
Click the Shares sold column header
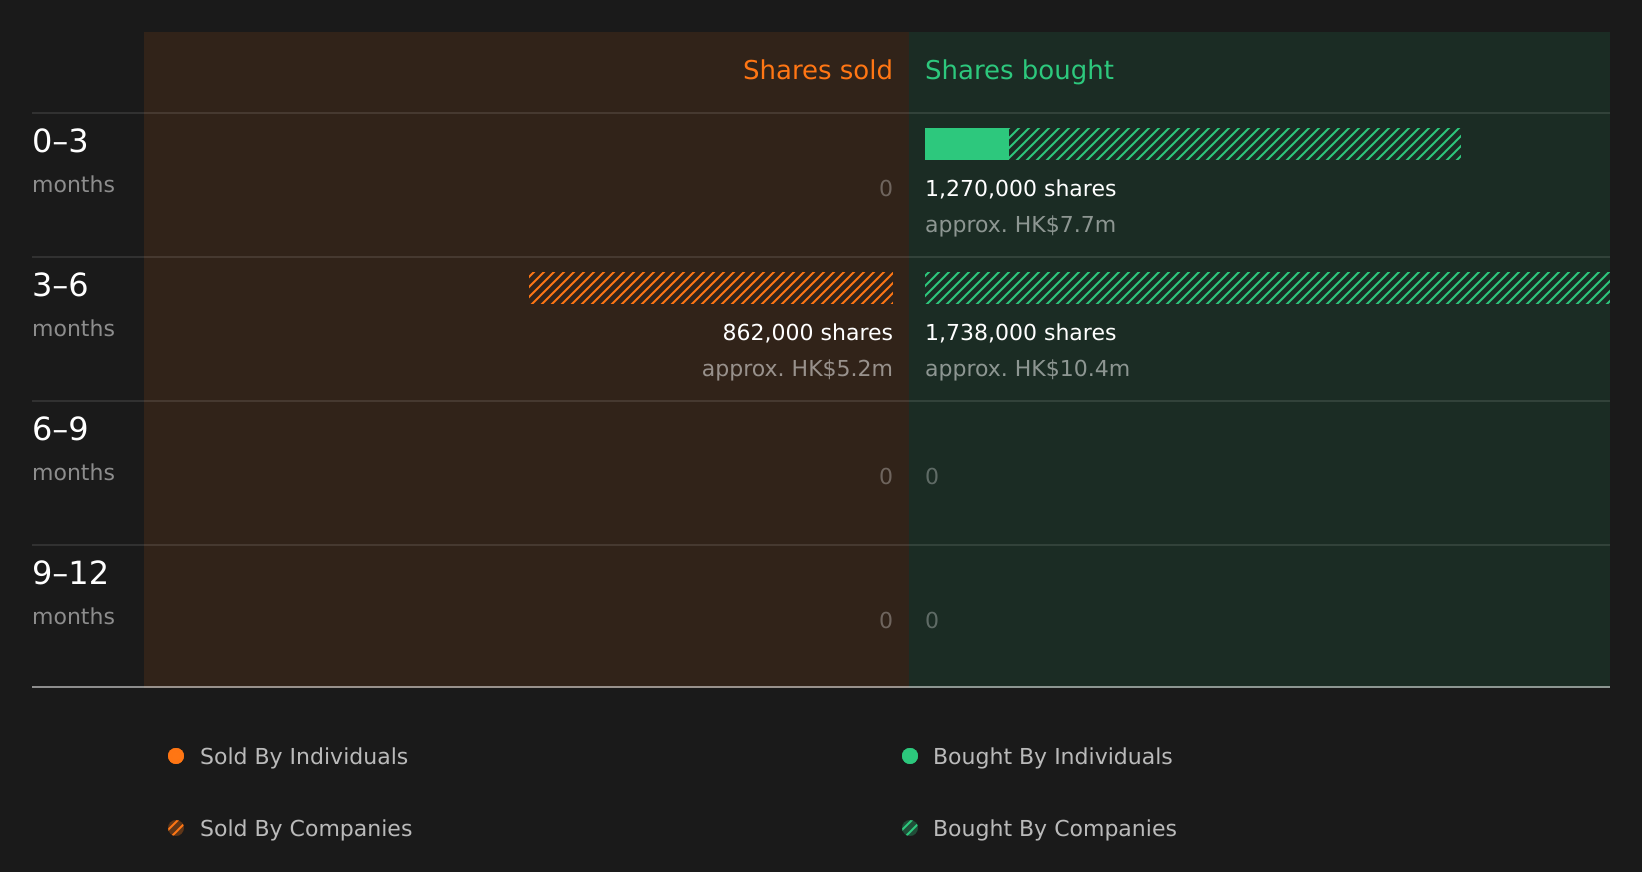pos(817,70)
